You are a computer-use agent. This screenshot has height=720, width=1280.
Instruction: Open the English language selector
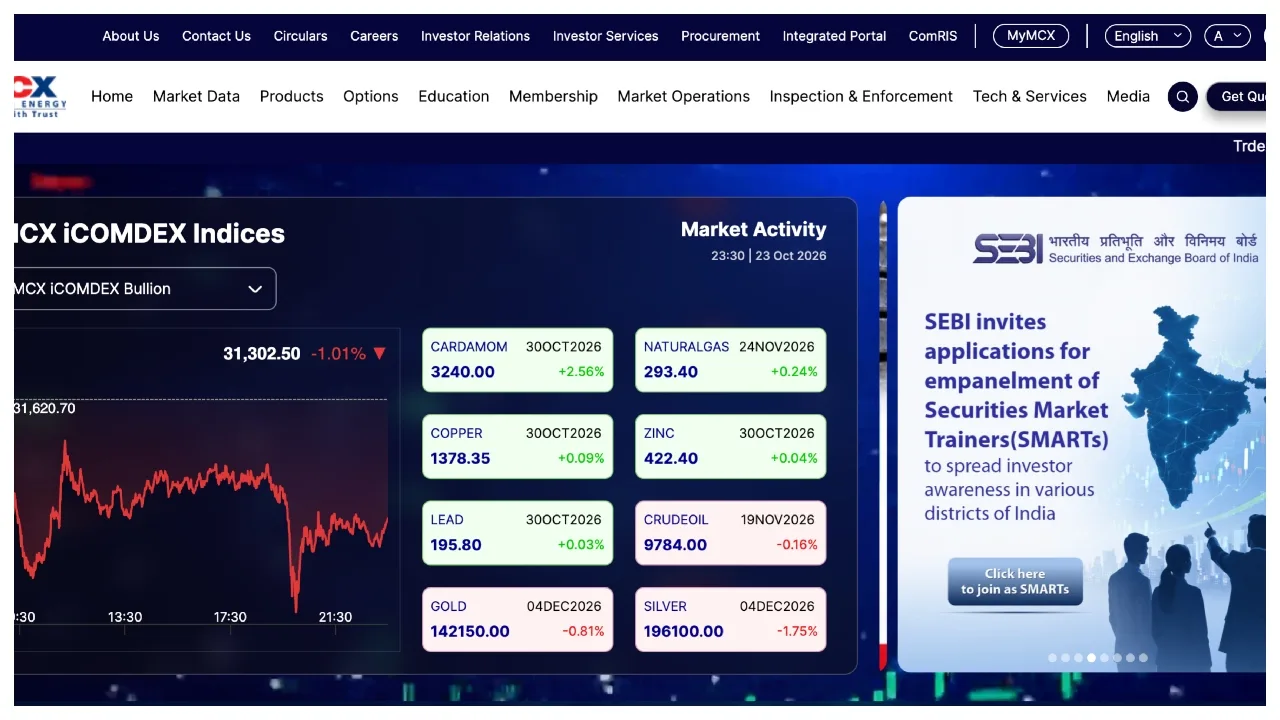(x=1148, y=36)
